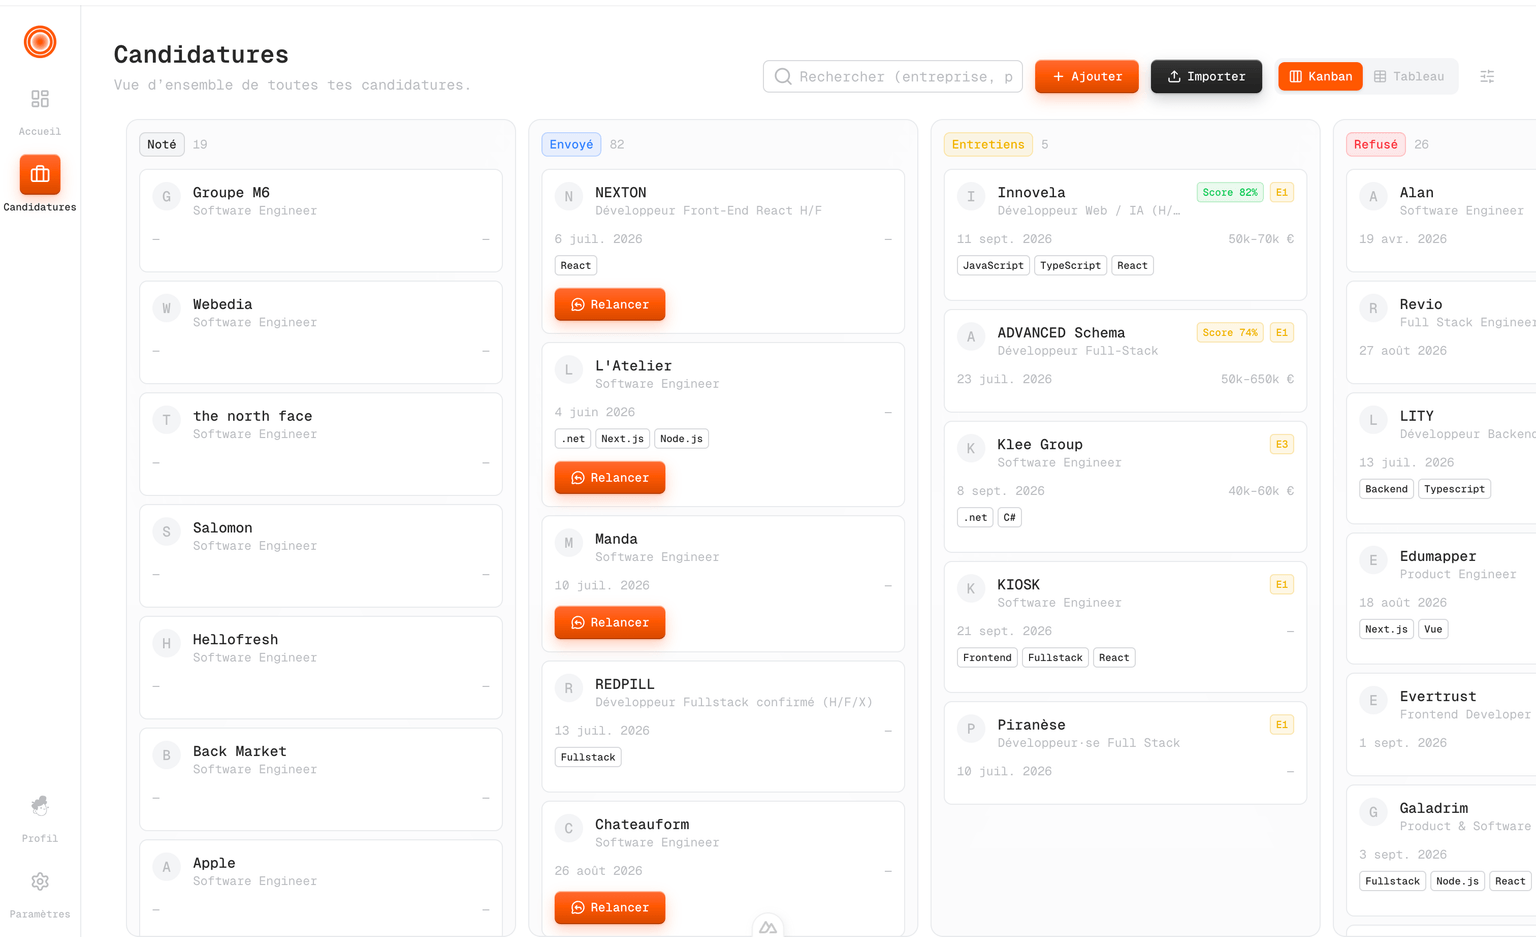Click the orange app logo in the sidebar

(40, 42)
